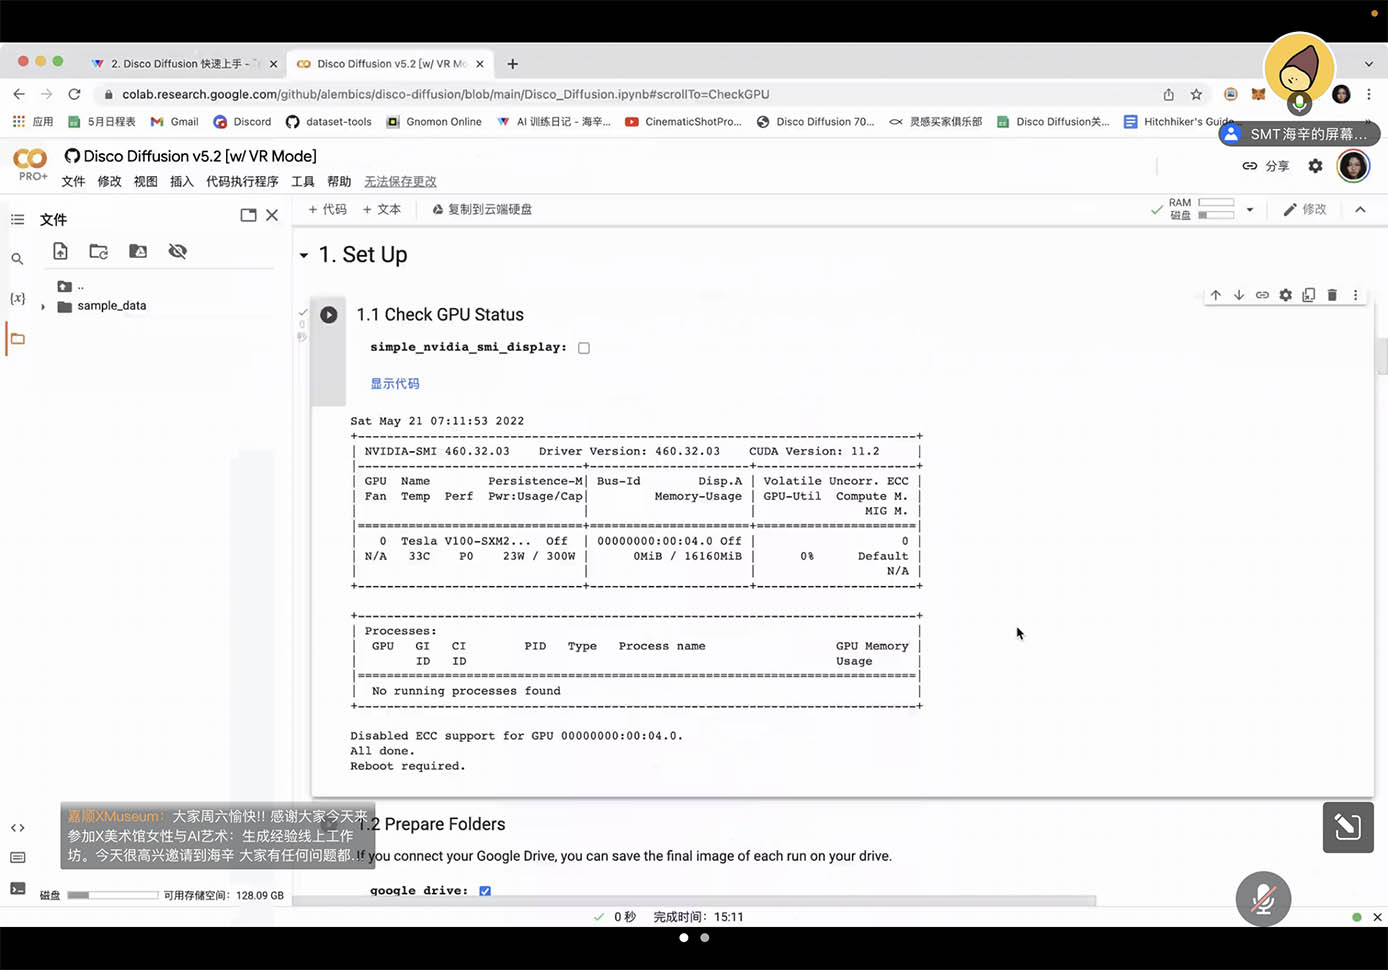The width and height of the screenshot is (1388, 970).
Task: Toggle simple_nvidia_smi_display checkbox
Action: (584, 348)
